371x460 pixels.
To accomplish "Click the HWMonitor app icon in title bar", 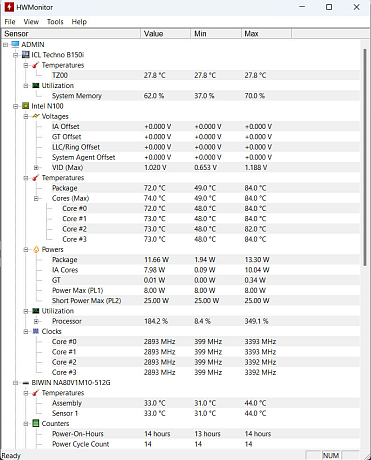I will (9, 7).
